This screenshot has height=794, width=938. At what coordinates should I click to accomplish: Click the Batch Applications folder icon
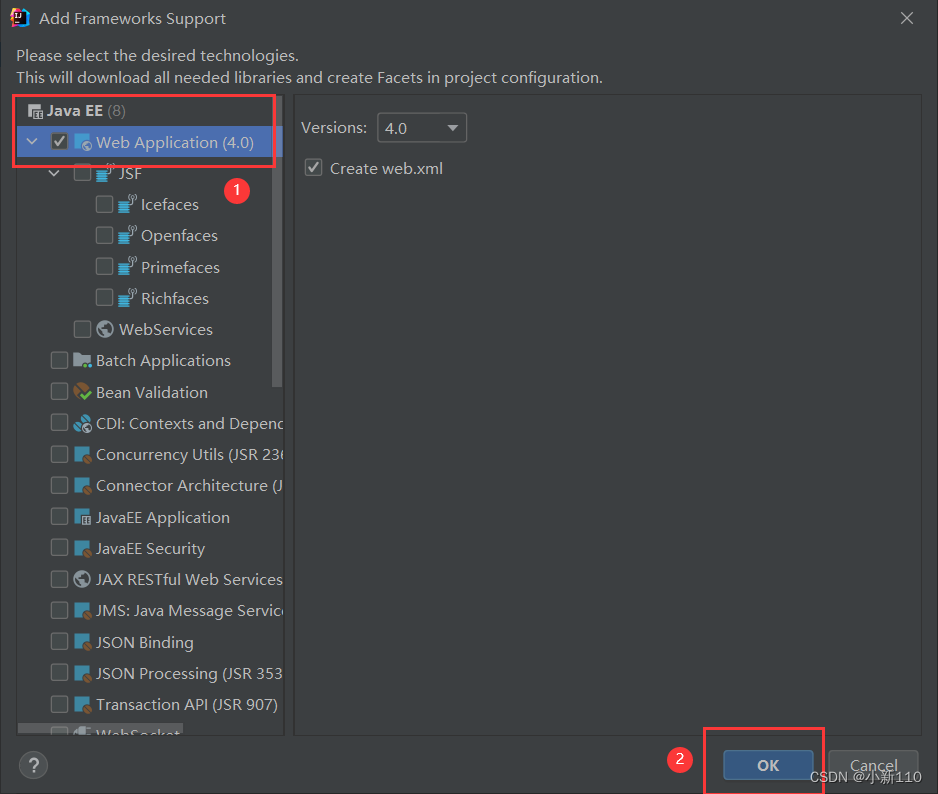pyautogui.click(x=83, y=360)
